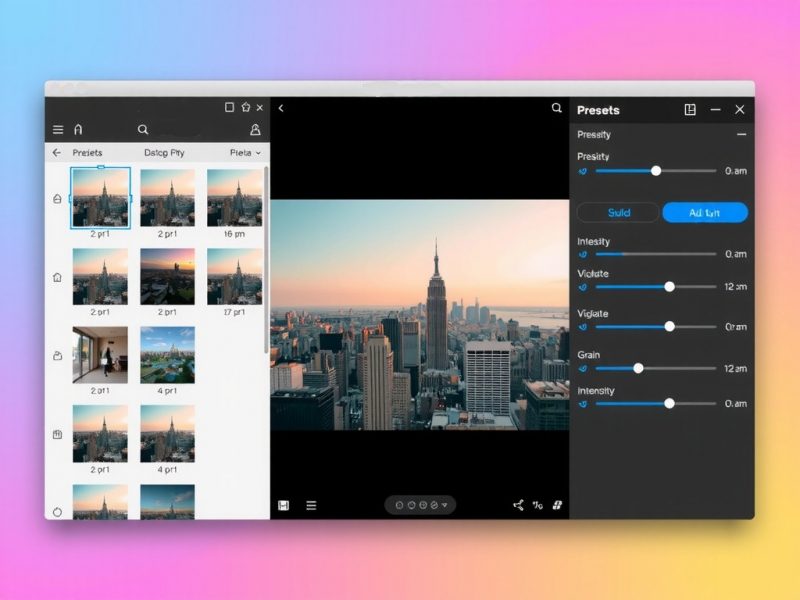
Task: Select the Presets tab in the browser header
Action: point(87,153)
